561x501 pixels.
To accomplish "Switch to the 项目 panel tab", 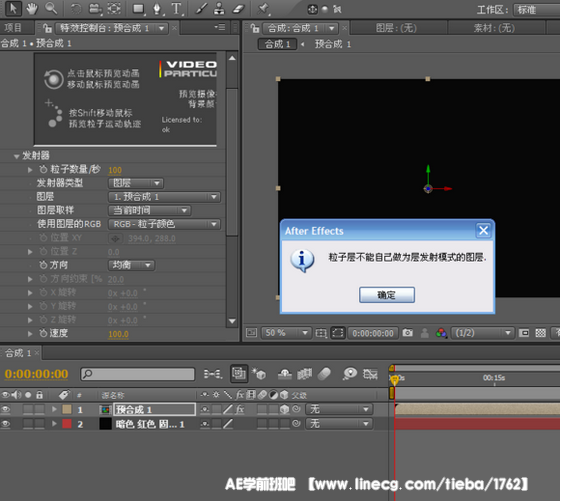I will (x=13, y=28).
